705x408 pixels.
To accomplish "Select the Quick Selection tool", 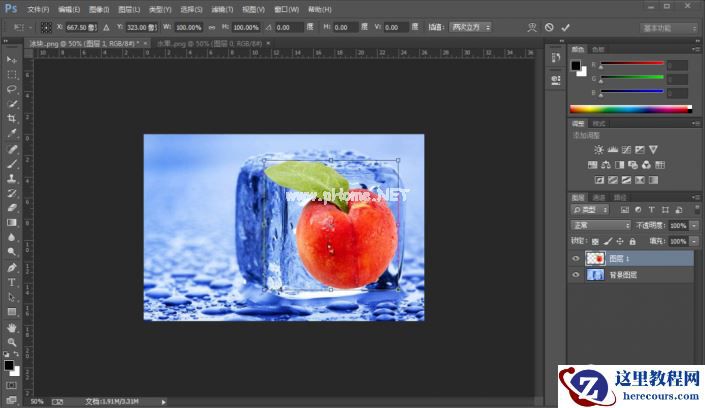I will (12, 104).
